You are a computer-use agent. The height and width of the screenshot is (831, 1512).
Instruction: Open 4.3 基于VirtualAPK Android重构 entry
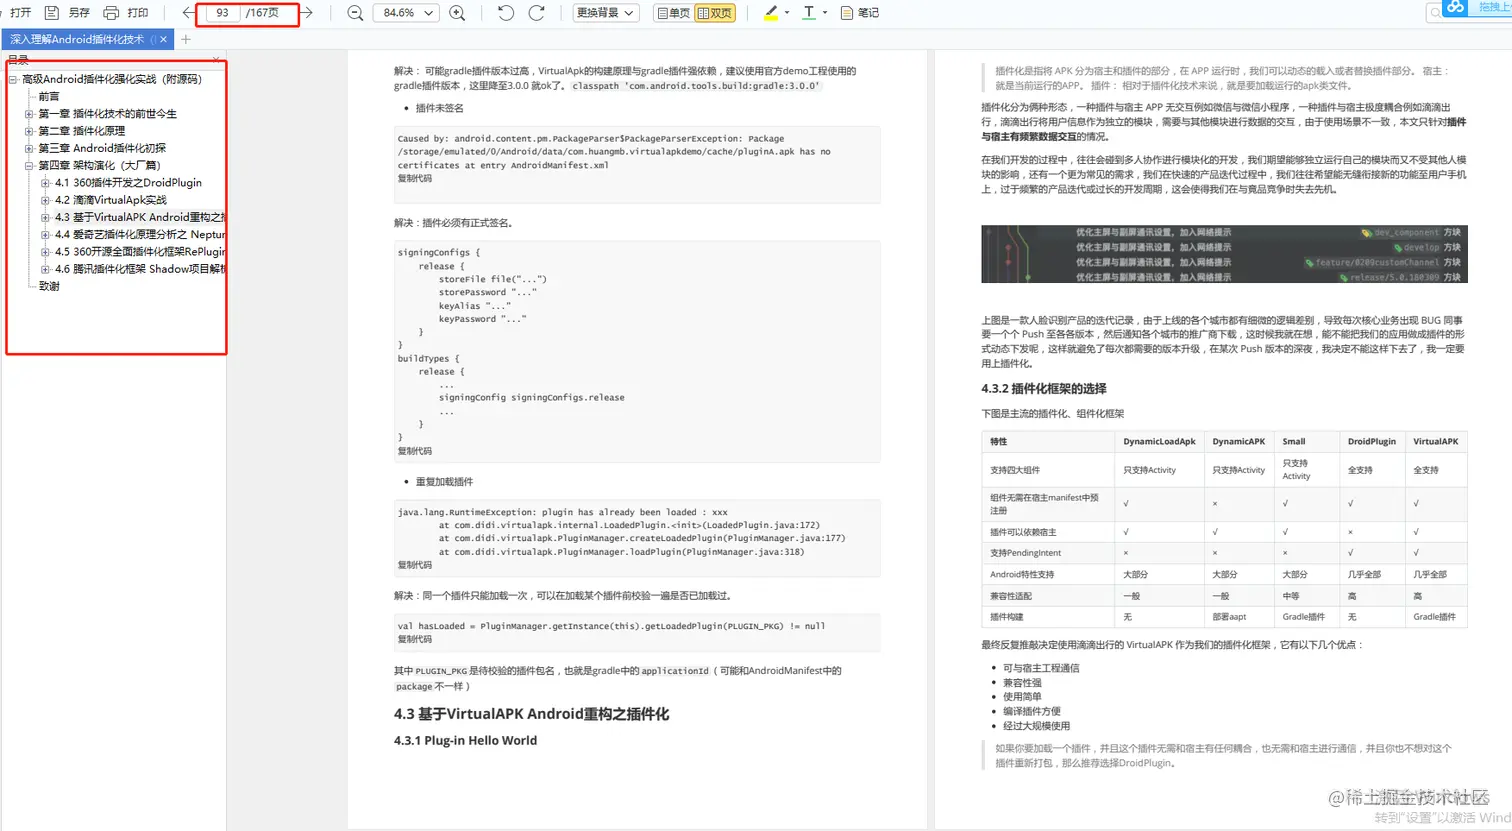tap(141, 217)
